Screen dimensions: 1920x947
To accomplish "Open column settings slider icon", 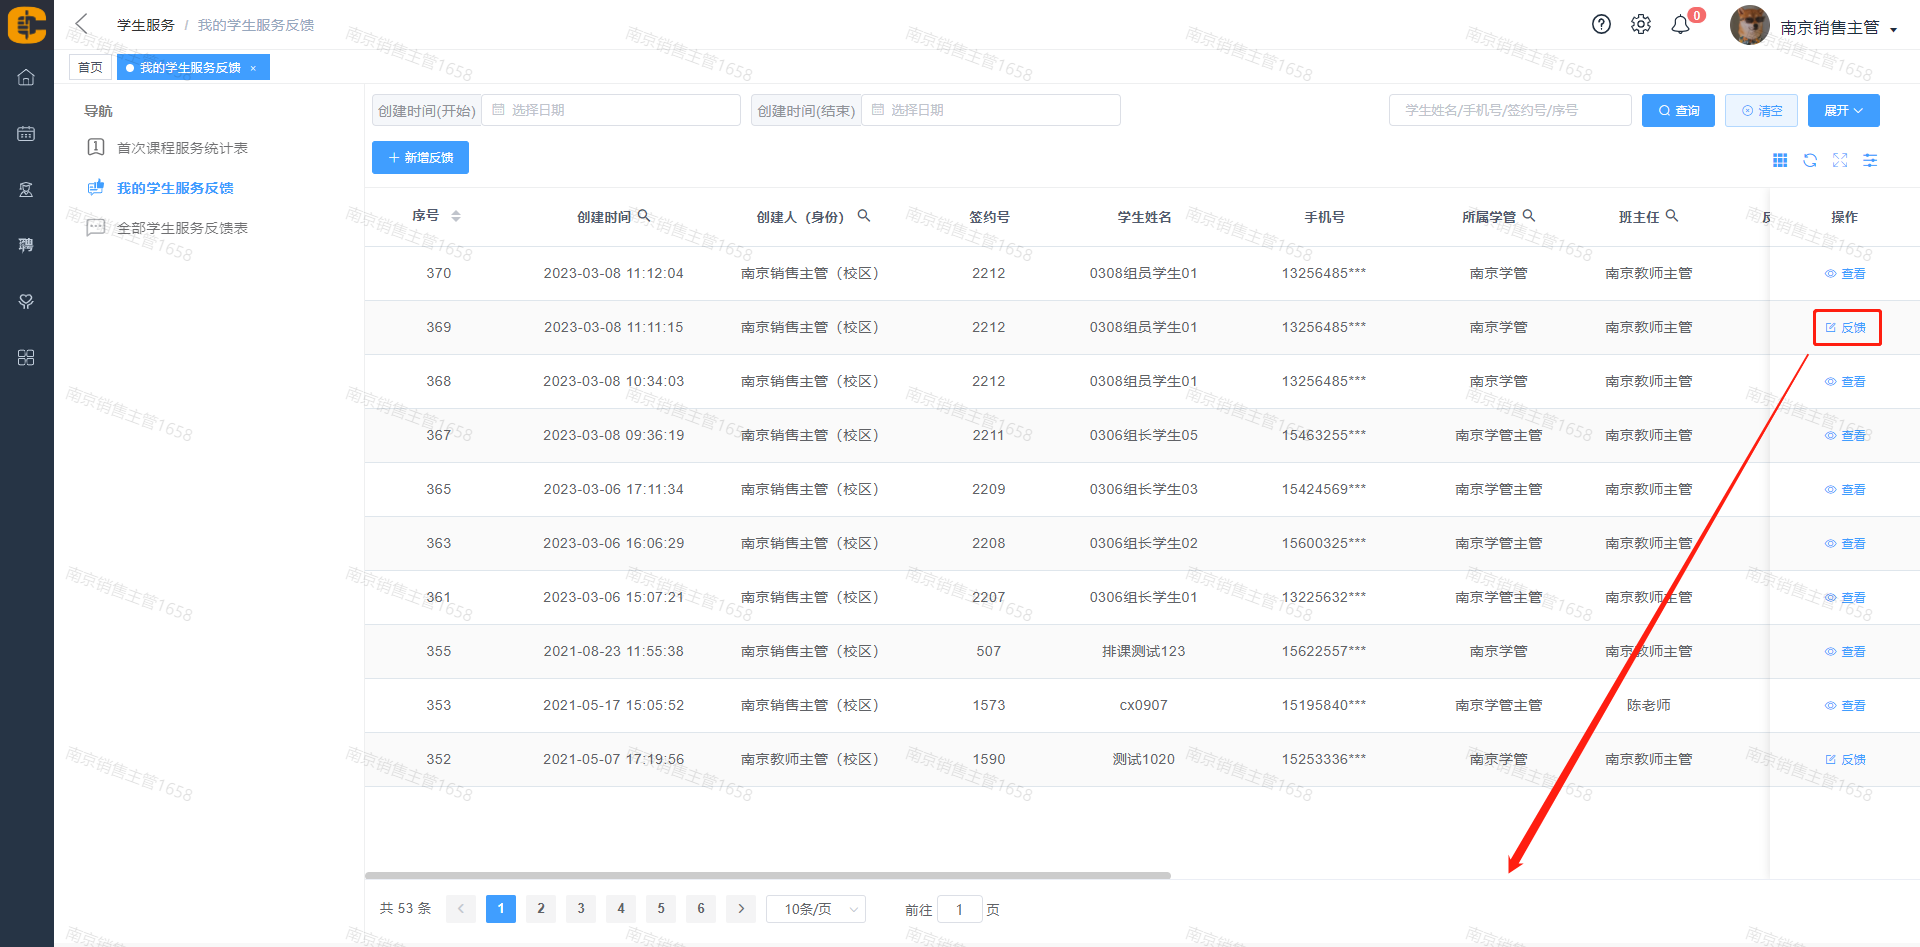I will tap(1870, 161).
